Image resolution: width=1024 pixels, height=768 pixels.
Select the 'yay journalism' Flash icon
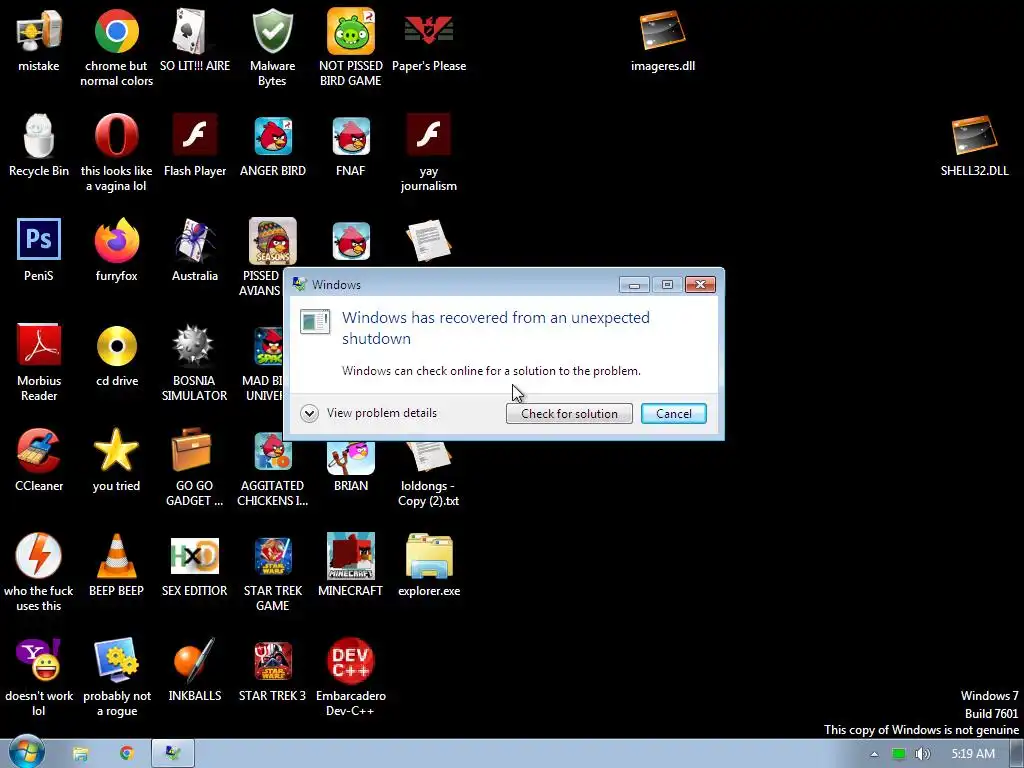(428, 136)
